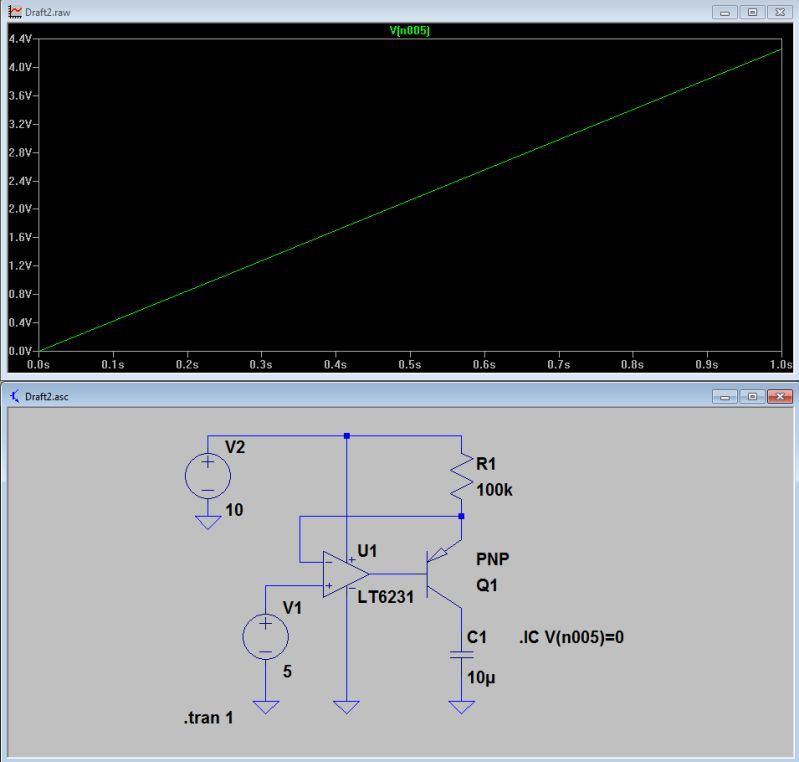Click the 1.0s label on the time axis

click(781, 364)
